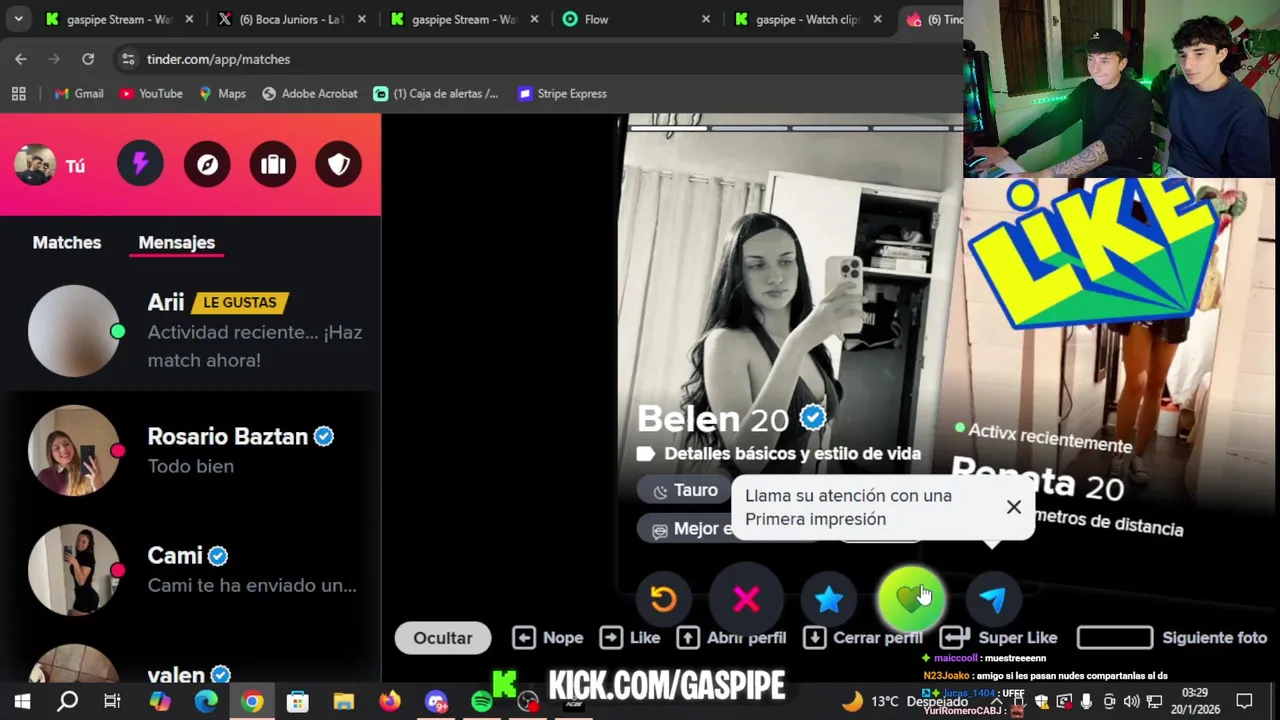Close the Boca Juniors tab
The height and width of the screenshot is (720, 1280).
click(362, 19)
